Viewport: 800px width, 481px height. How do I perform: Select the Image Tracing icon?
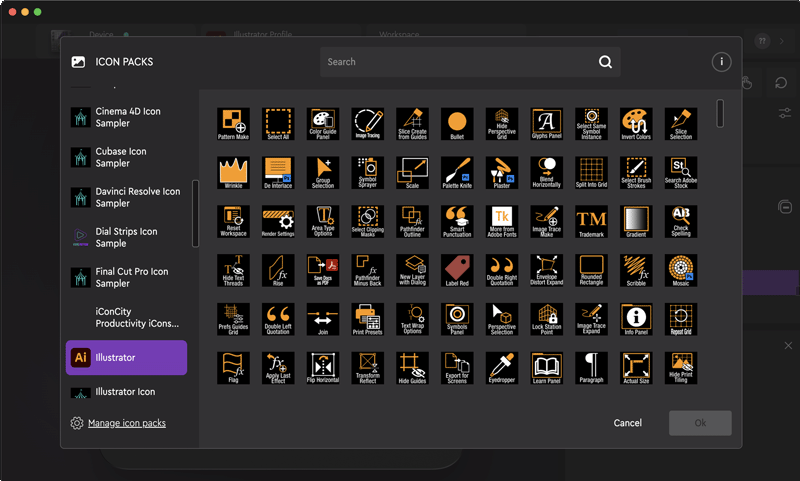point(368,124)
